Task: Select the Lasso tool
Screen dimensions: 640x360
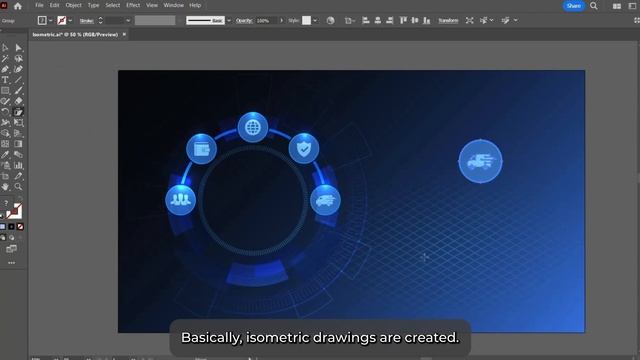Action: (18, 58)
